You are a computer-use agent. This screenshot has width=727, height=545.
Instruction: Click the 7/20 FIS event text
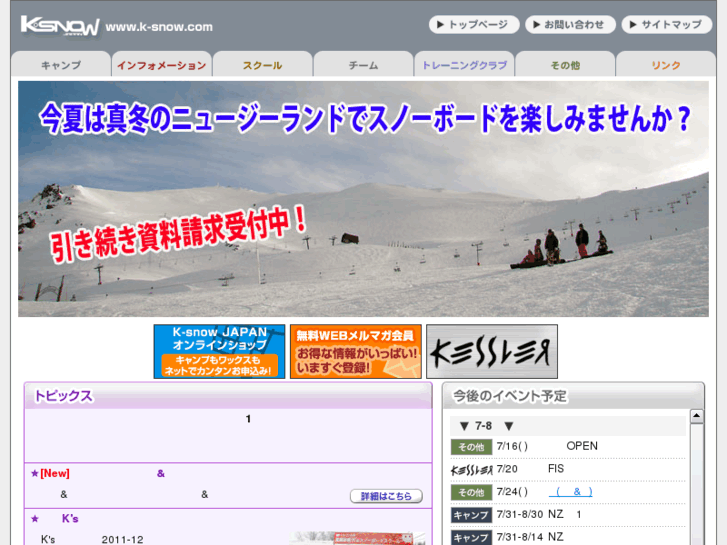(x=530, y=469)
